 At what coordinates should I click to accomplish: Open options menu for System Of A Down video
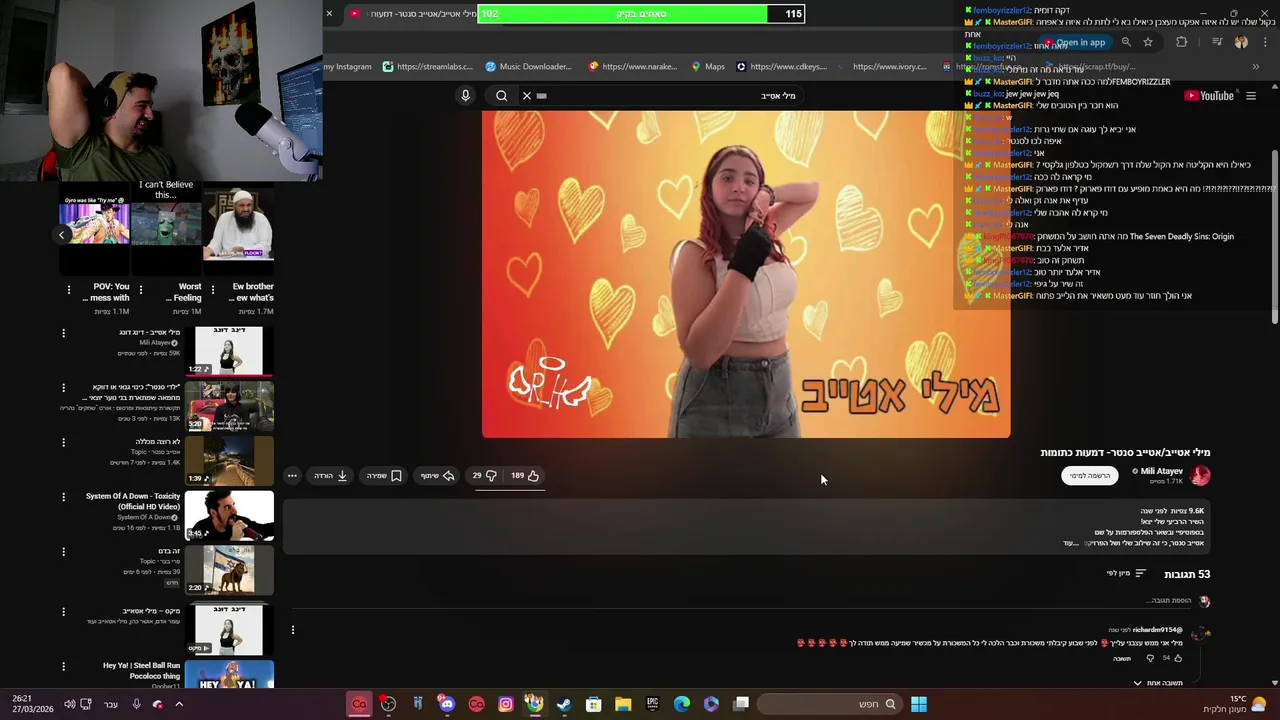coord(63,497)
